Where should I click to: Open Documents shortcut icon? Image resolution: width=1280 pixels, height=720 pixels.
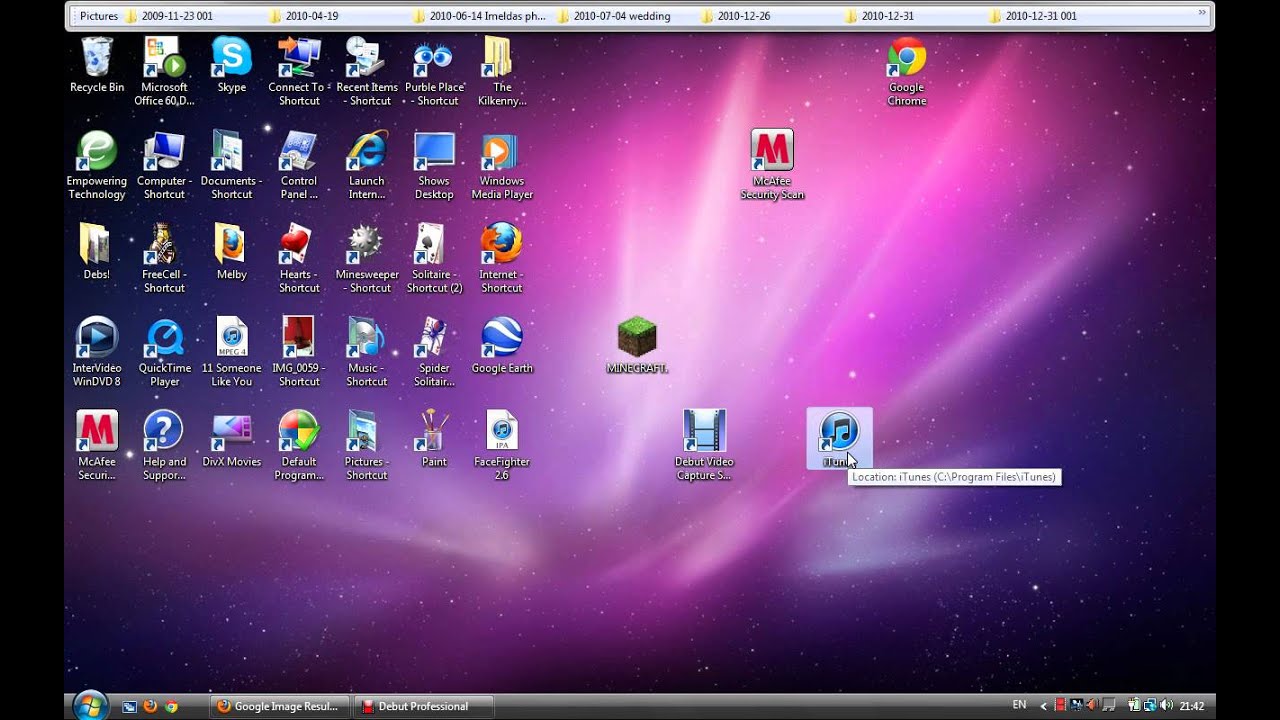pos(231,166)
